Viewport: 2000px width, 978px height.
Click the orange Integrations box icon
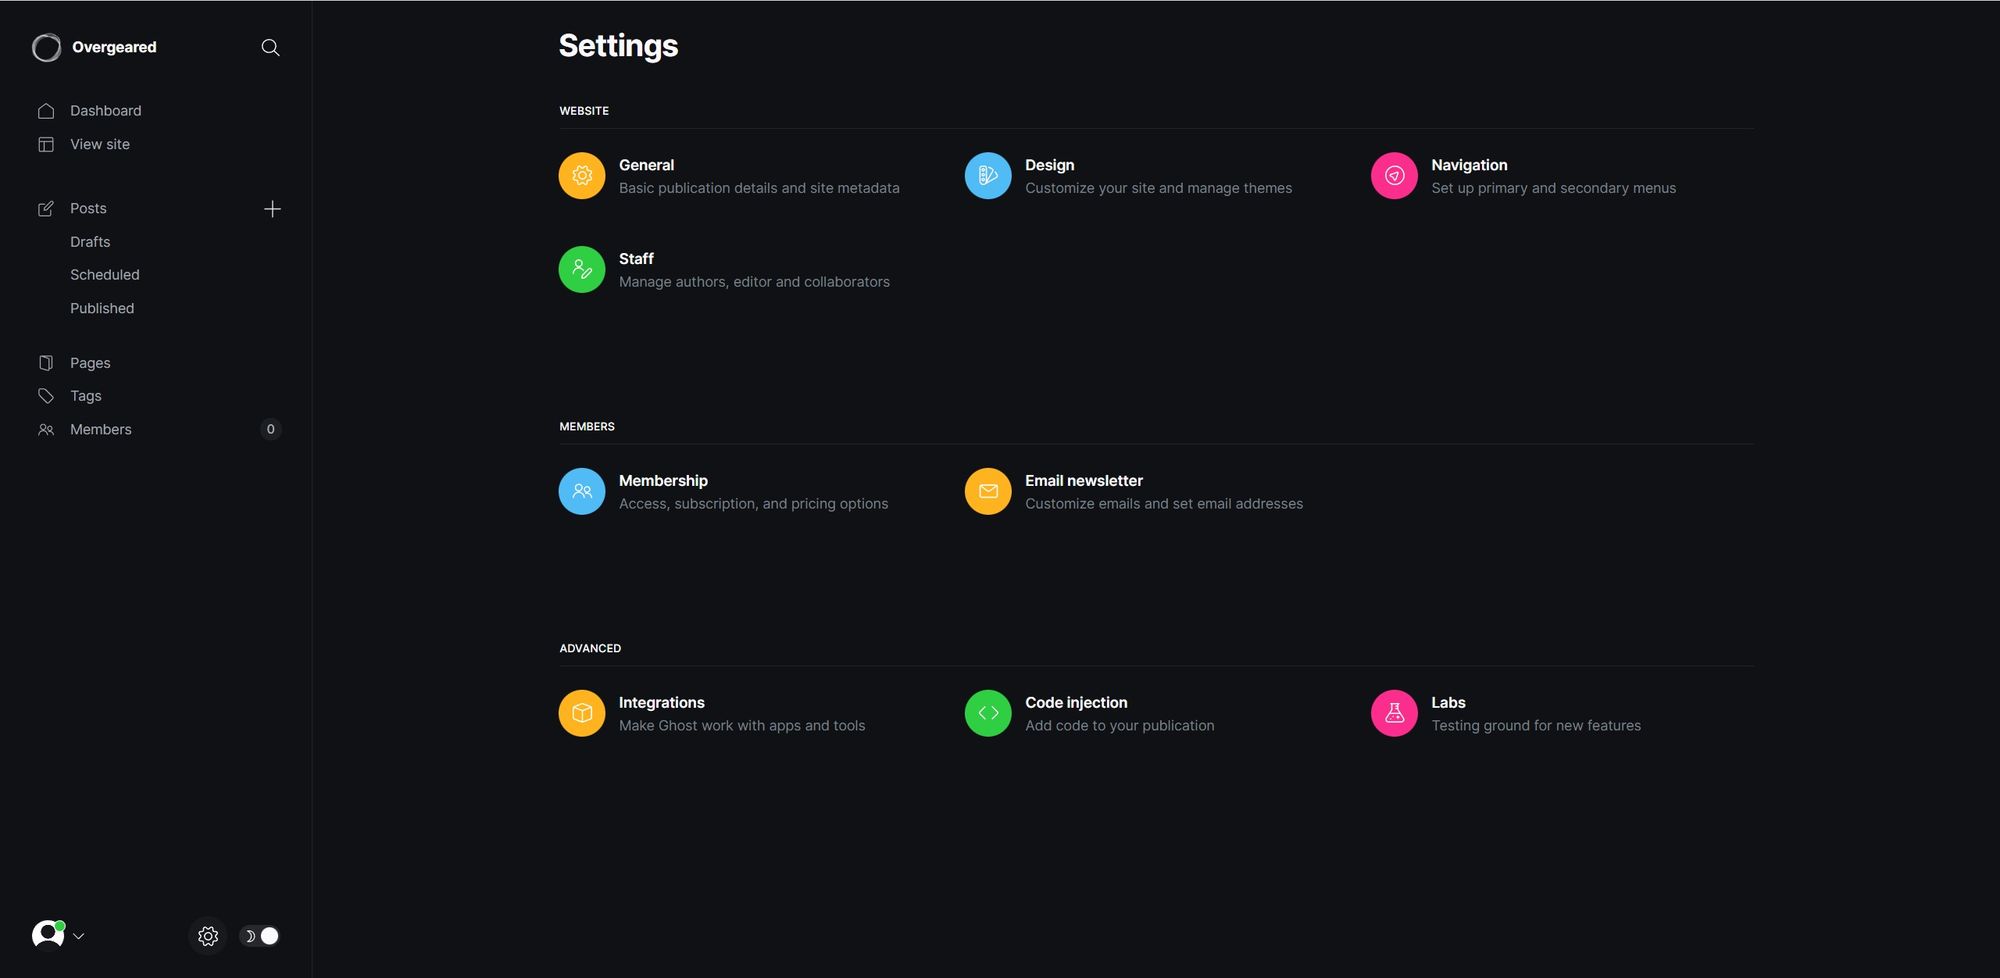582,713
